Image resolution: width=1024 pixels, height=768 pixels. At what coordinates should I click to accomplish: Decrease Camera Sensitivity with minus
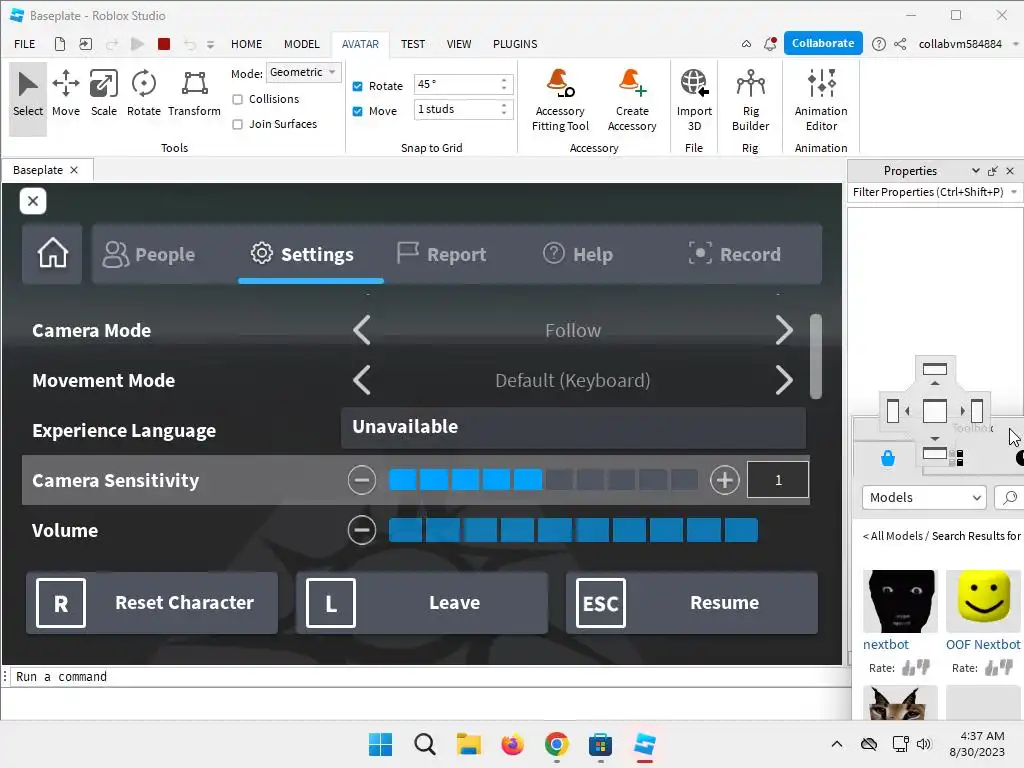pos(362,480)
